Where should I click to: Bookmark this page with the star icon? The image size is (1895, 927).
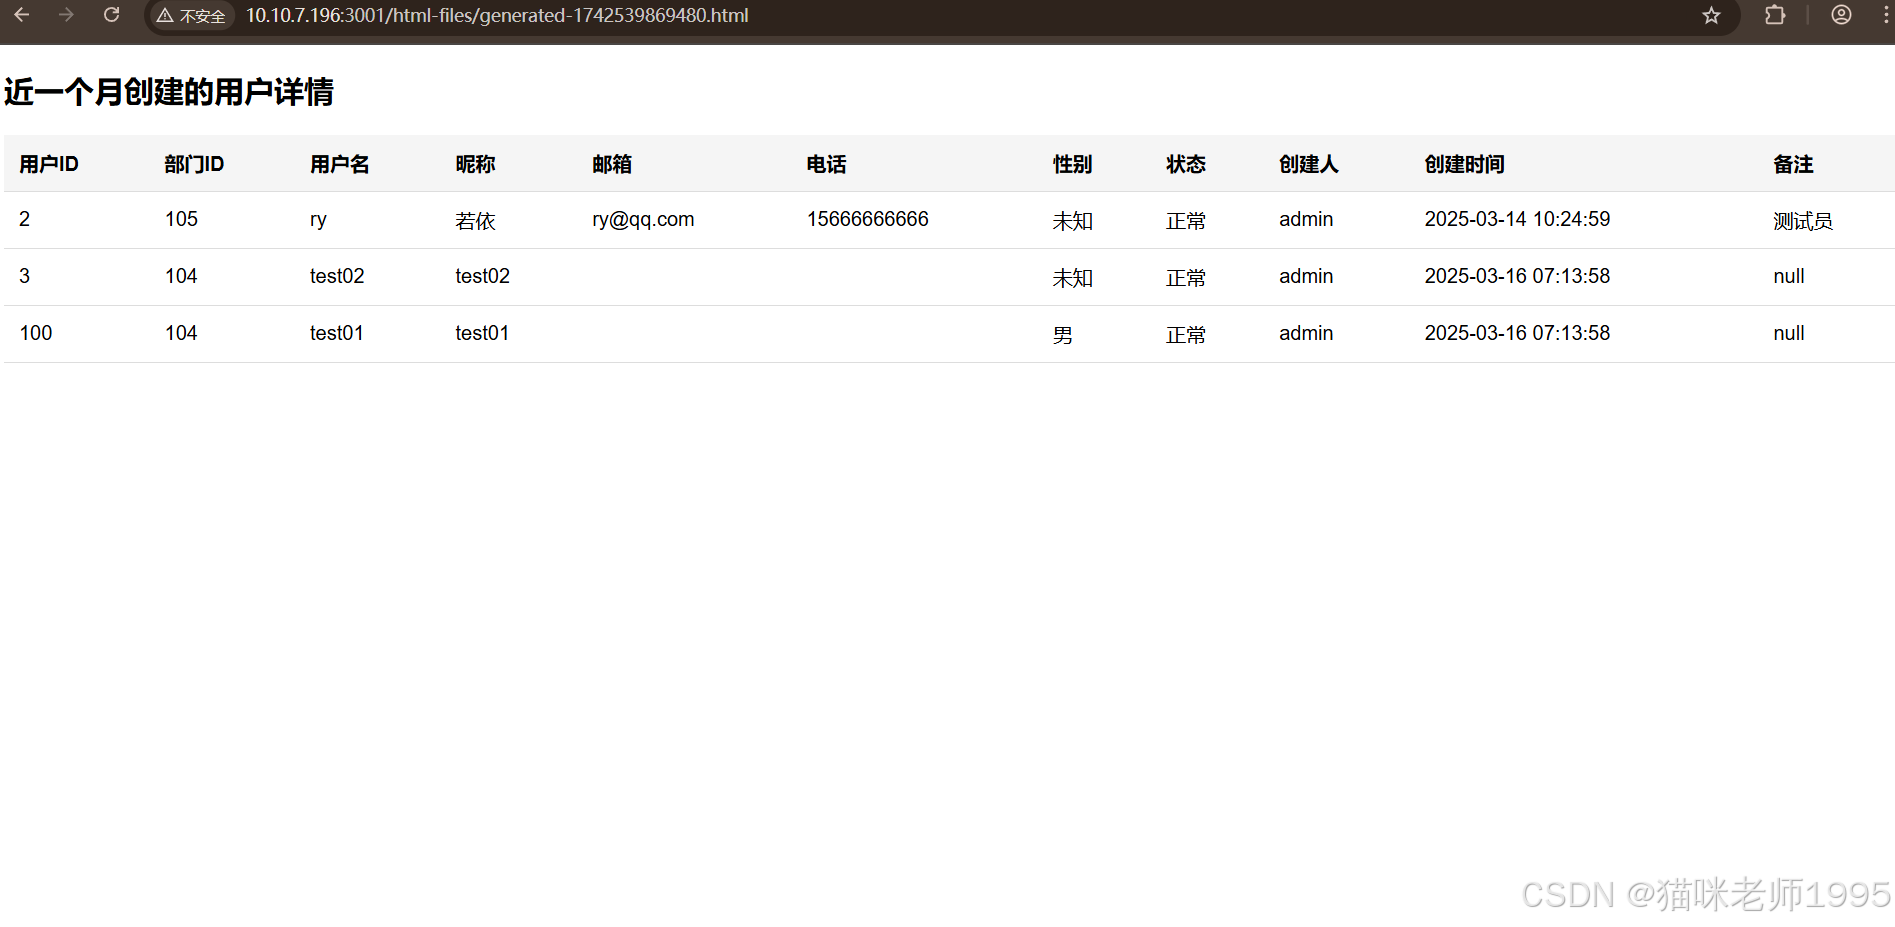pos(1710,15)
